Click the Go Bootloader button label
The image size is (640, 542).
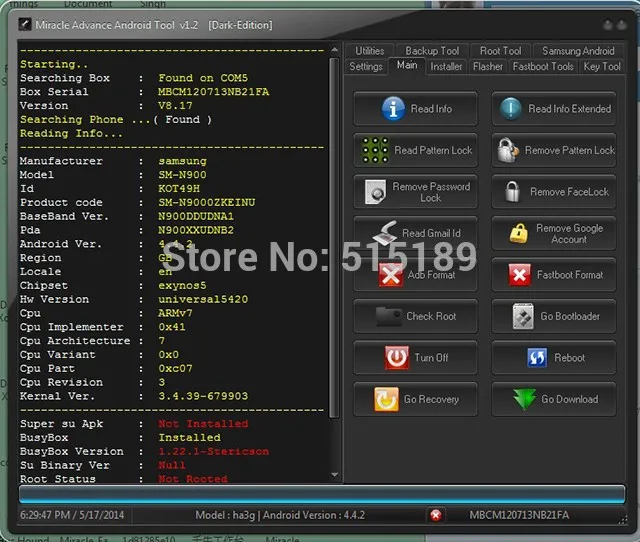(570, 316)
